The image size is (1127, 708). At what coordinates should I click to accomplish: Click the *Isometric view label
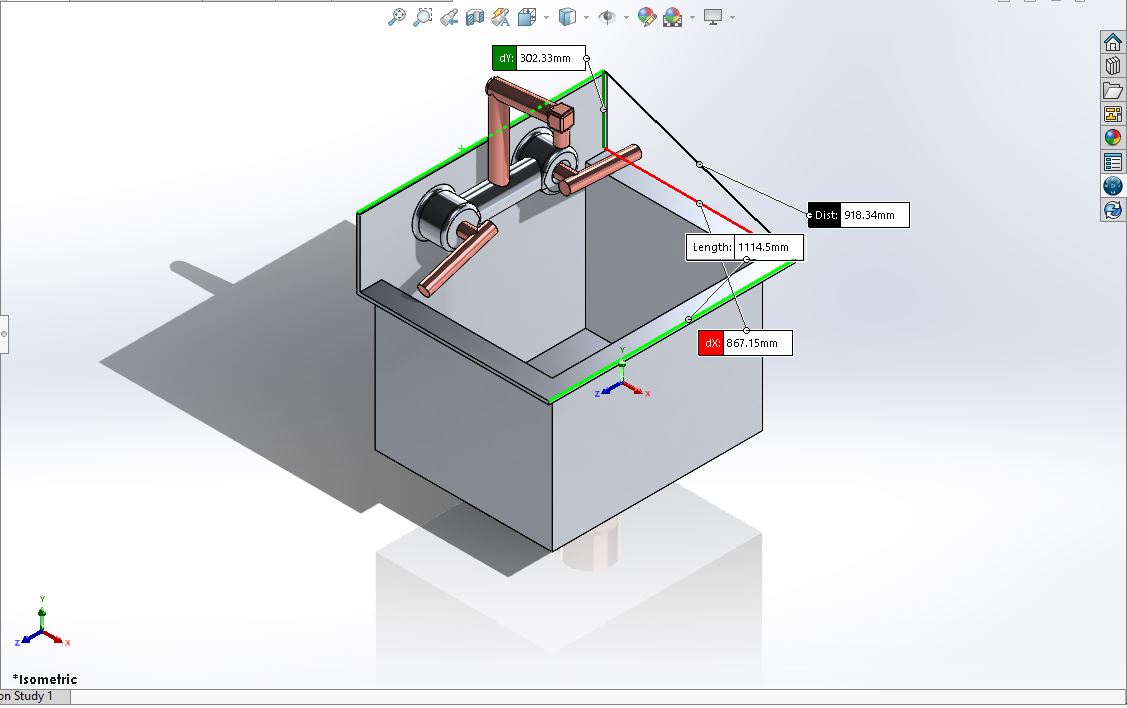(45, 679)
